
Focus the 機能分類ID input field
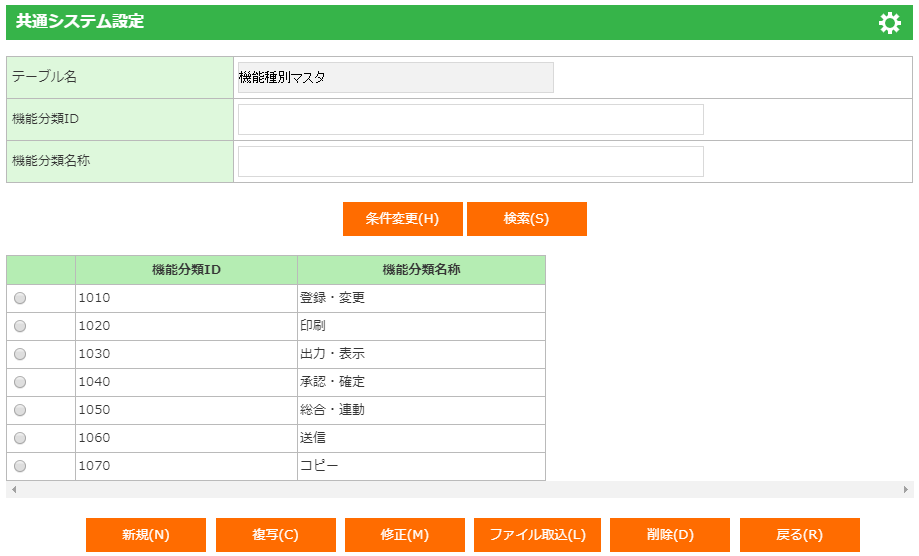[471, 120]
